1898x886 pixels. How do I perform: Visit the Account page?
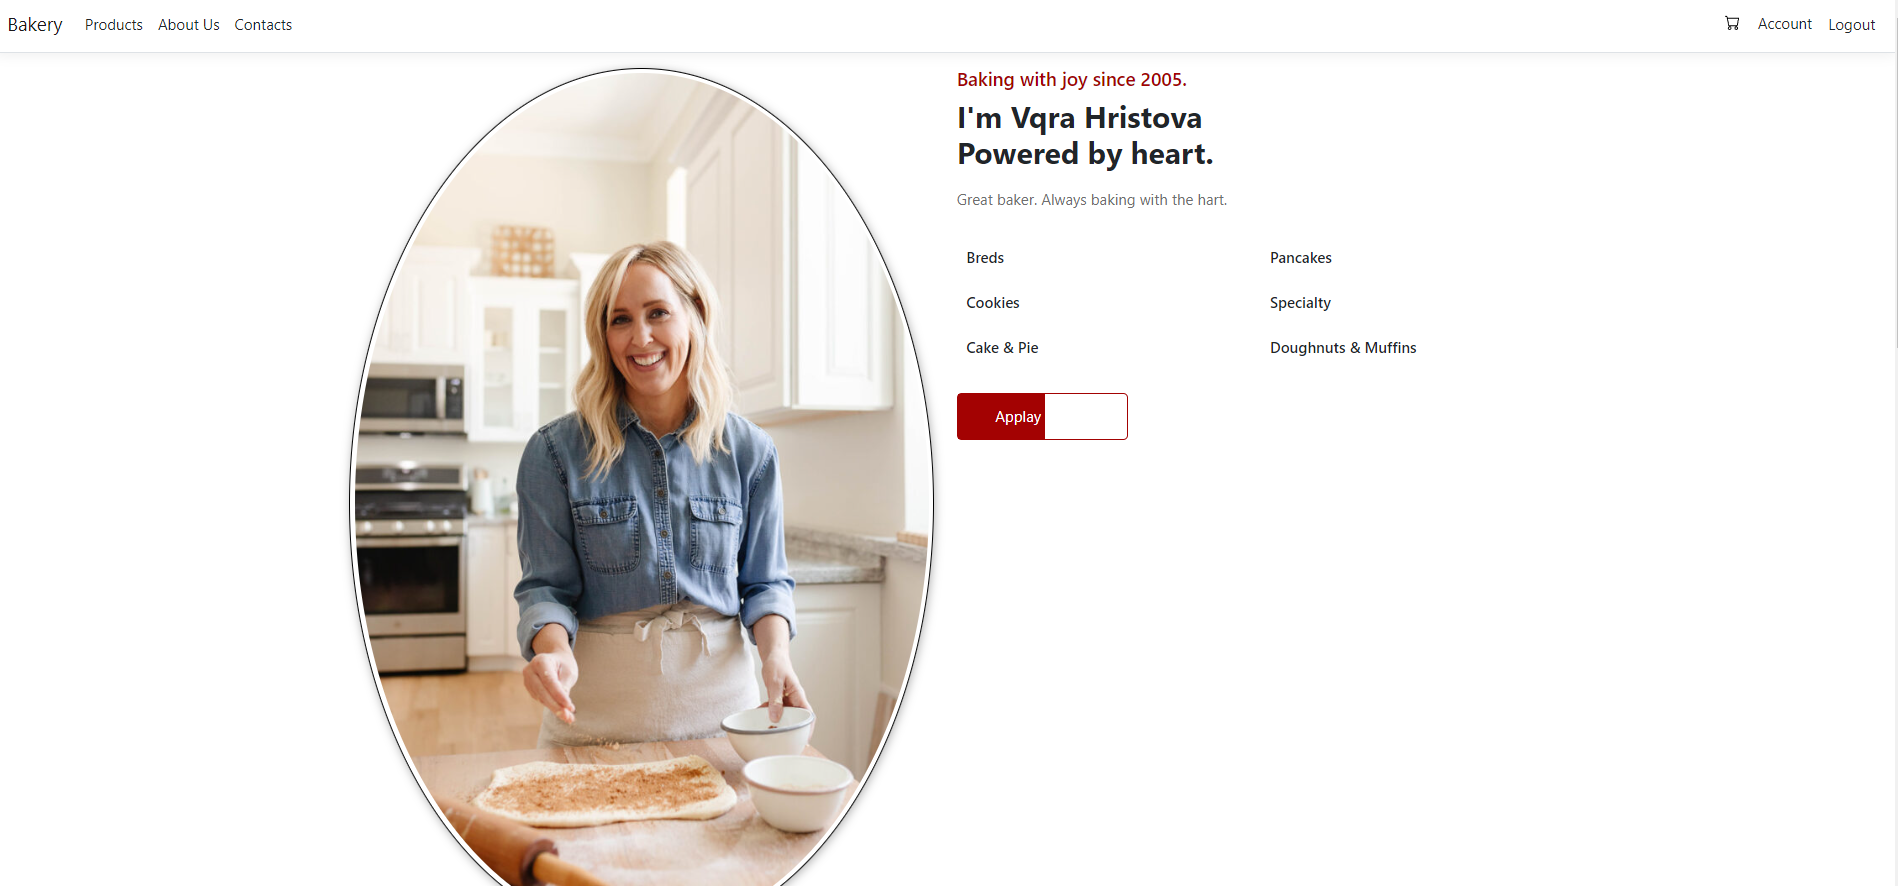1785,24
